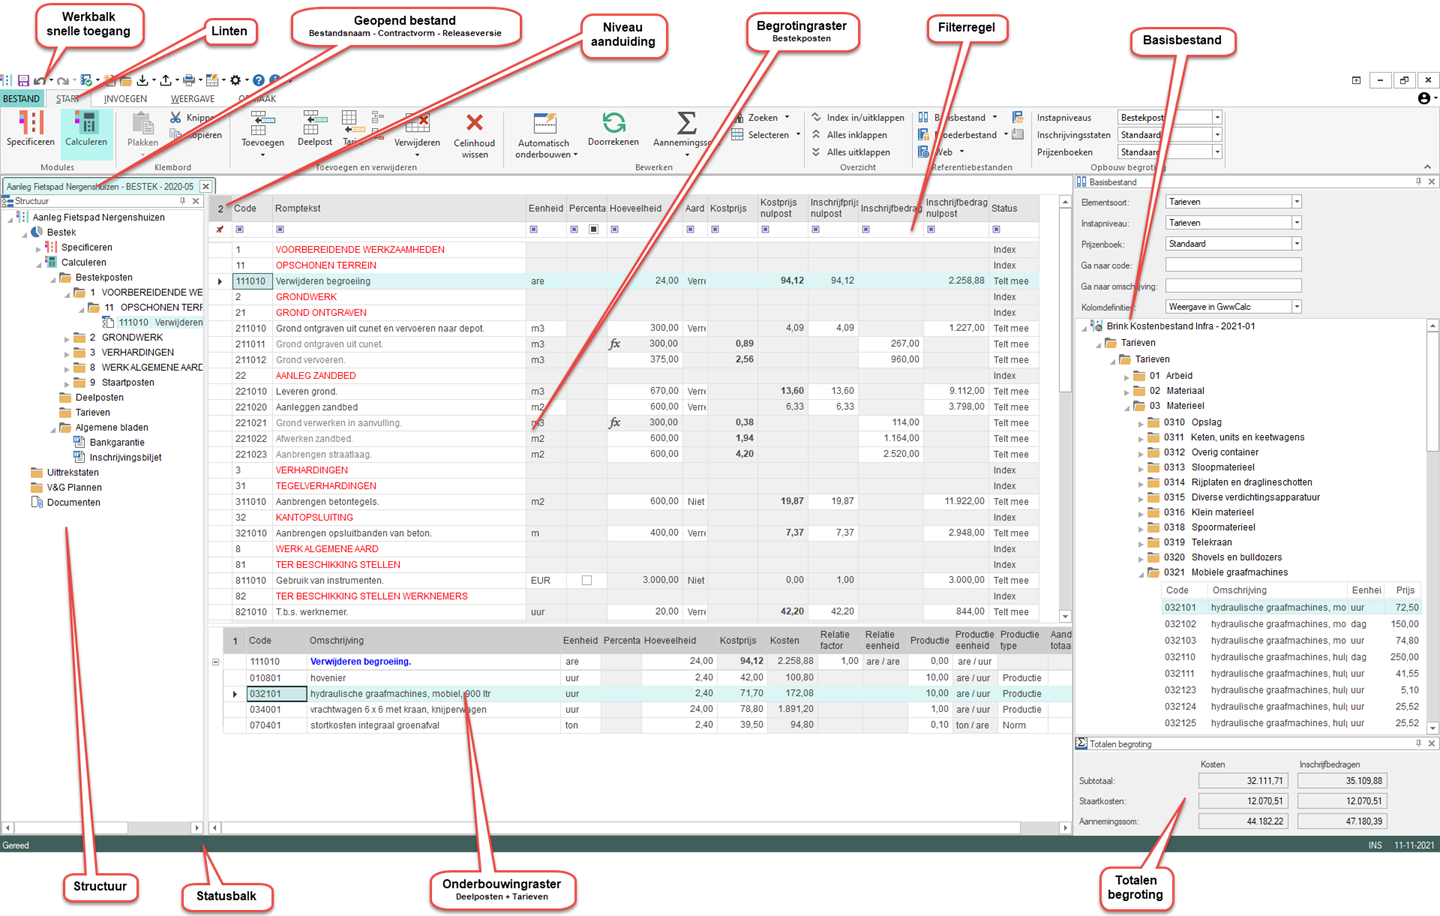Click the undo arrow in quick-access toolbar

pos(40,80)
